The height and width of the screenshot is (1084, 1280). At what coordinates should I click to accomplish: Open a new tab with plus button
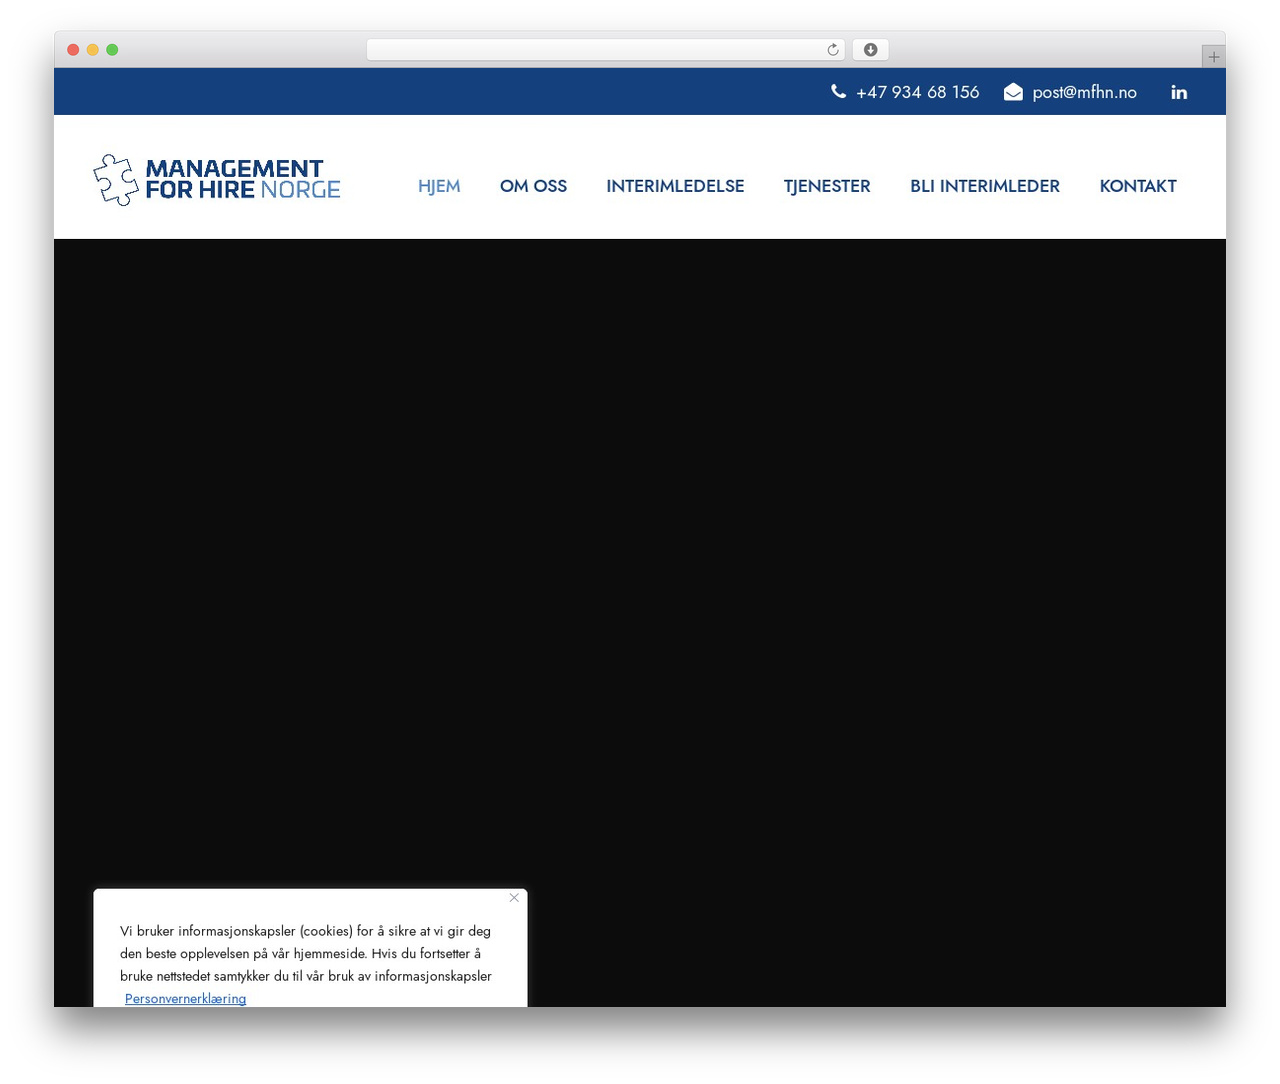tap(1213, 57)
